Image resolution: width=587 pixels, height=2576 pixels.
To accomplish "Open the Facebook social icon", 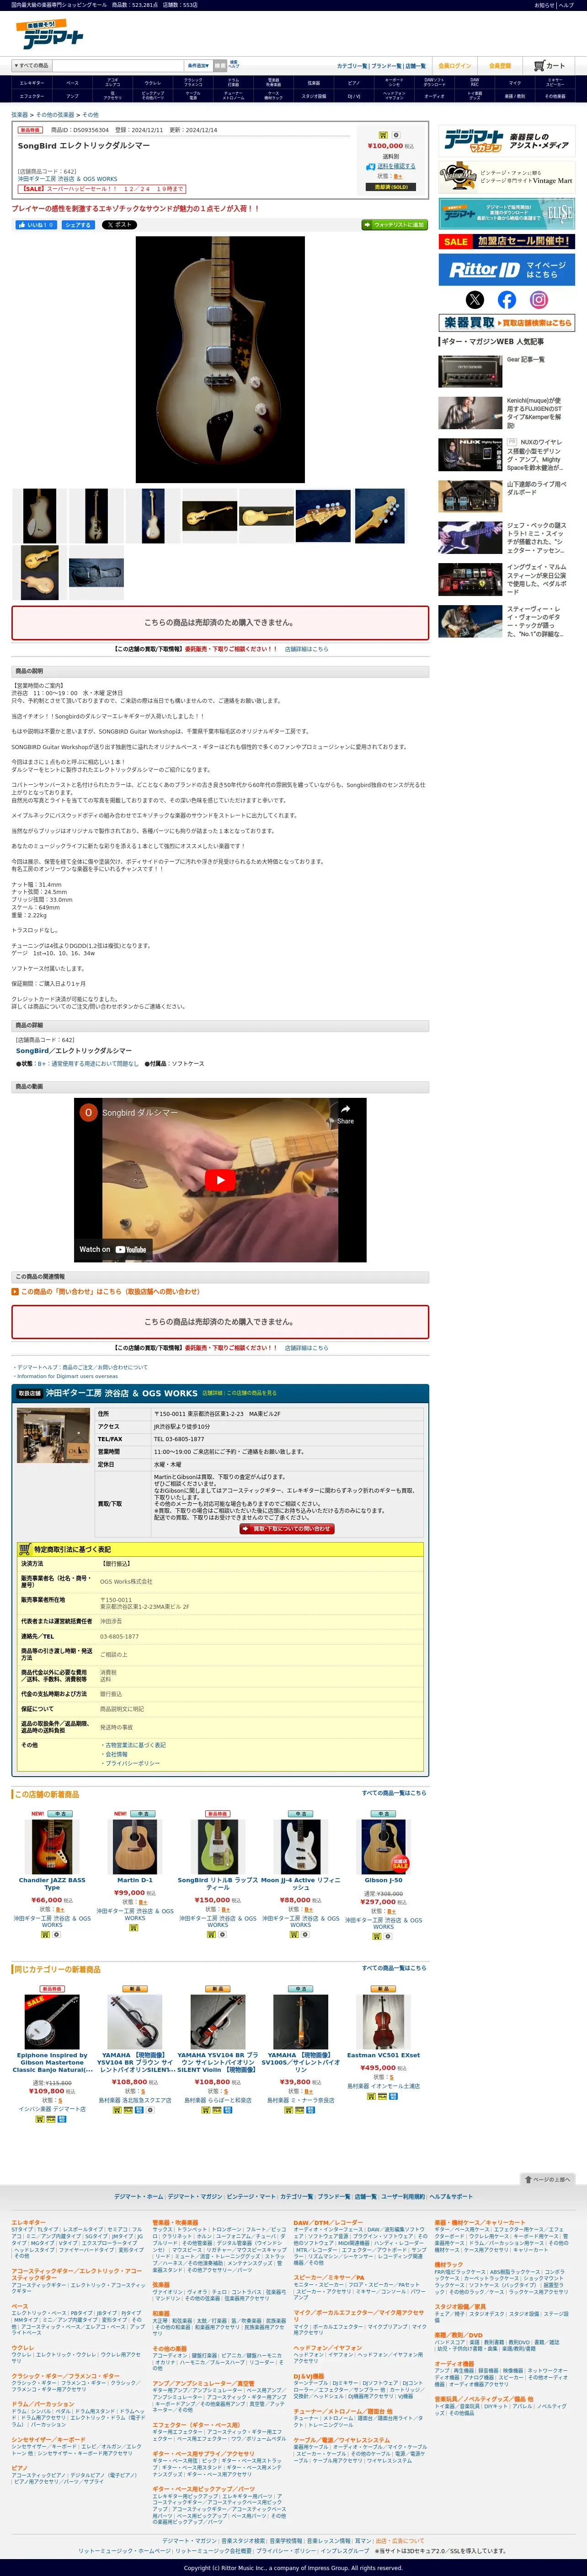I will coord(507,299).
